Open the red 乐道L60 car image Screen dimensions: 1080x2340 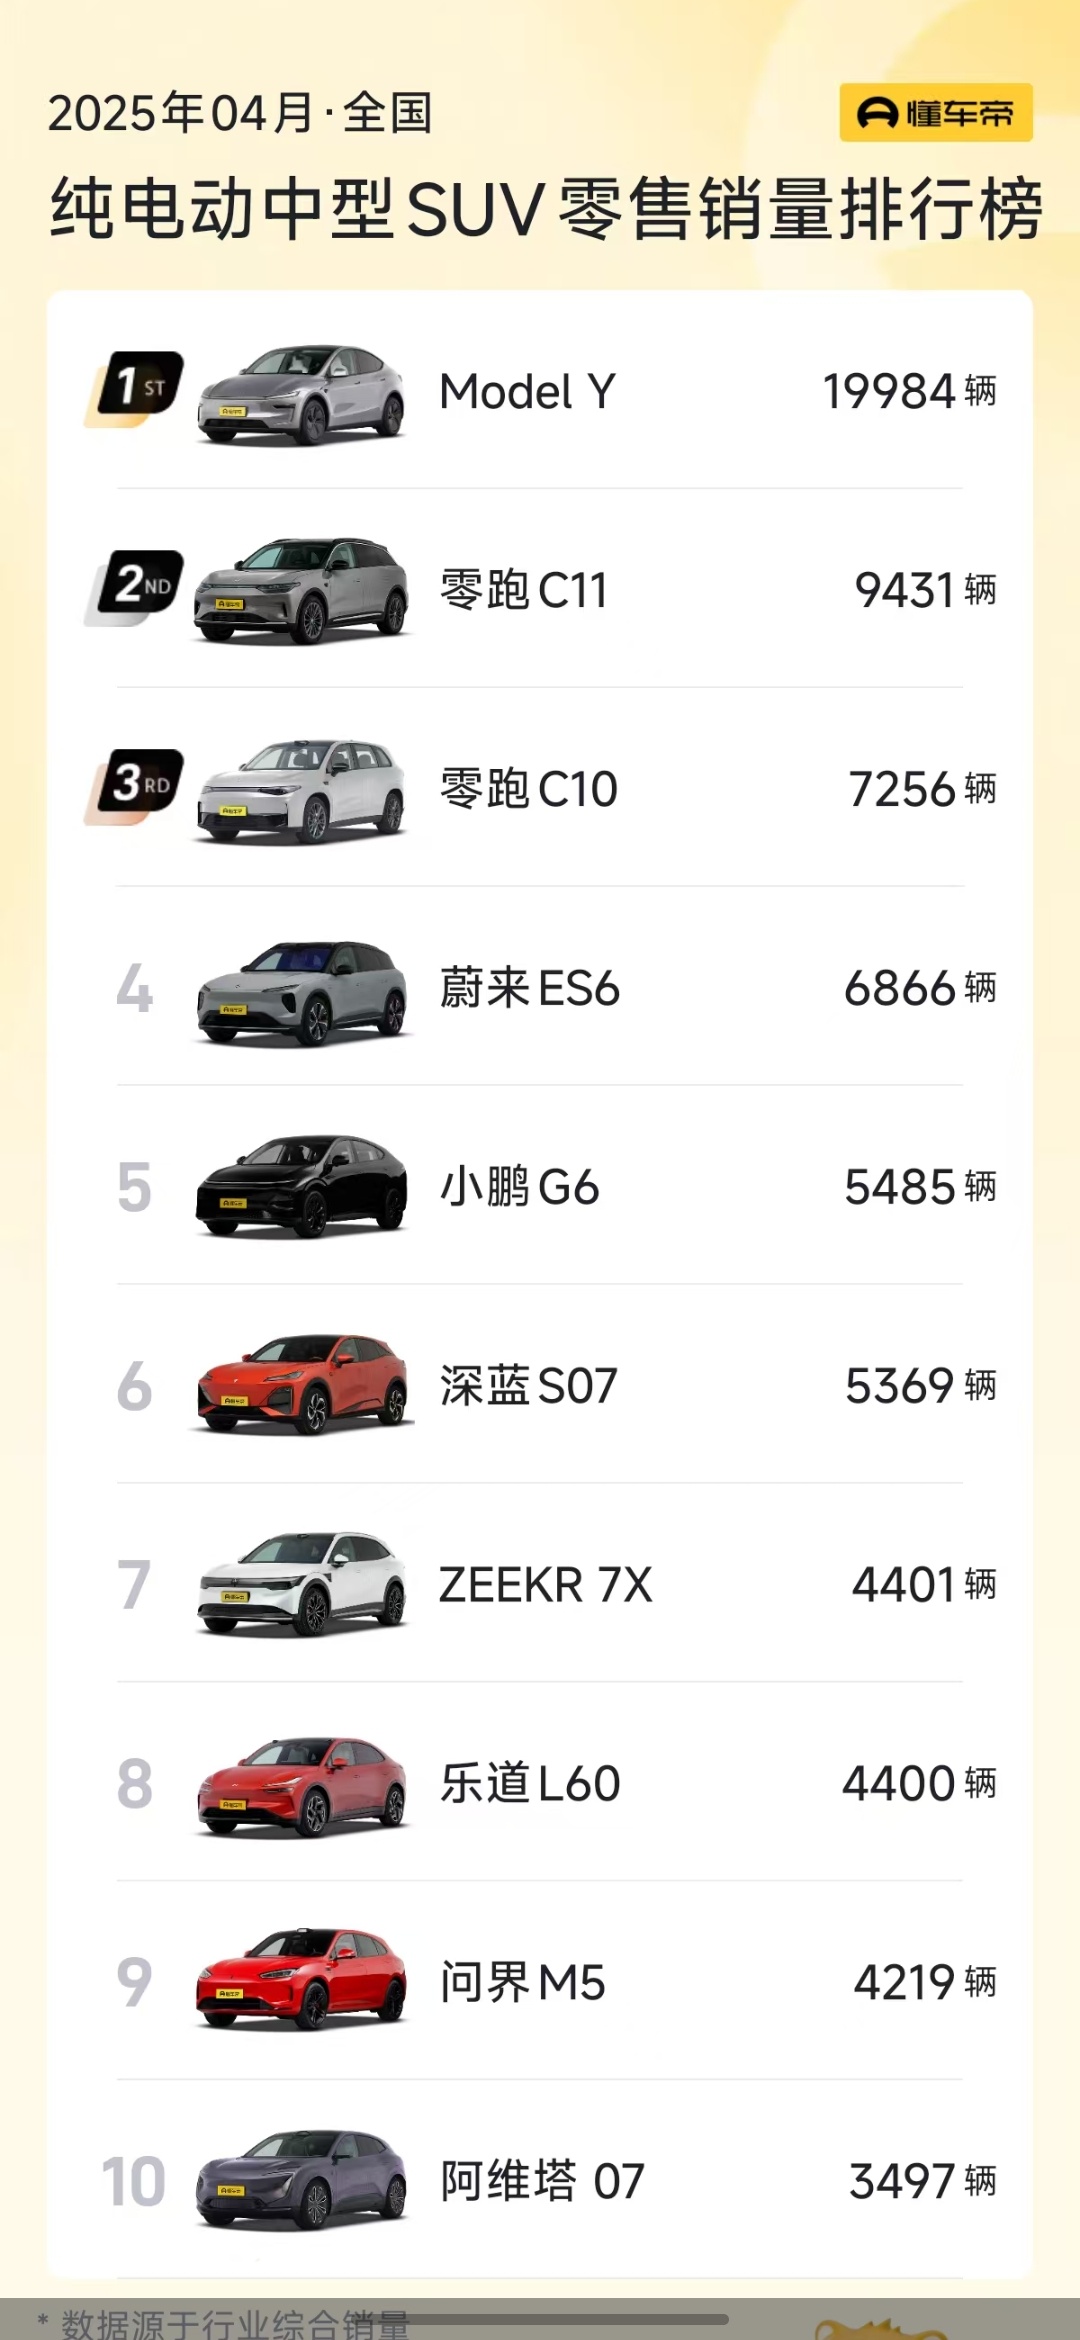(x=302, y=1785)
